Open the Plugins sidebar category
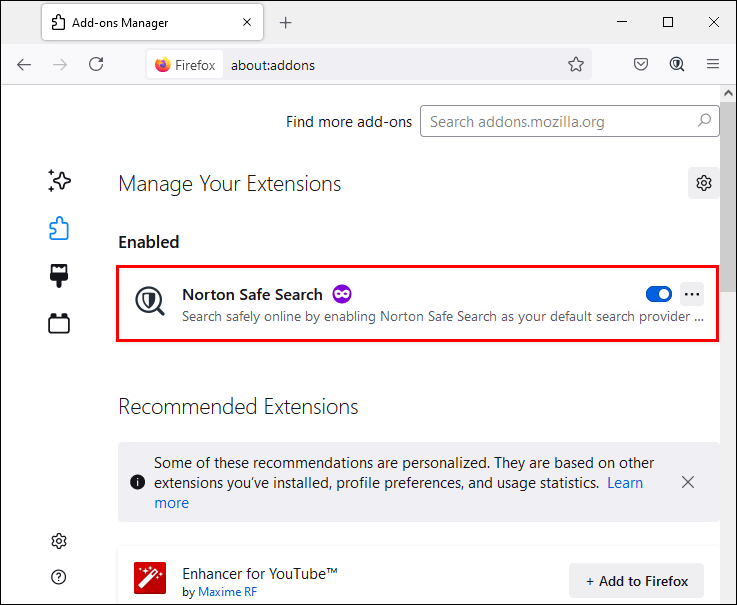The width and height of the screenshot is (737, 605). coord(59,324)
